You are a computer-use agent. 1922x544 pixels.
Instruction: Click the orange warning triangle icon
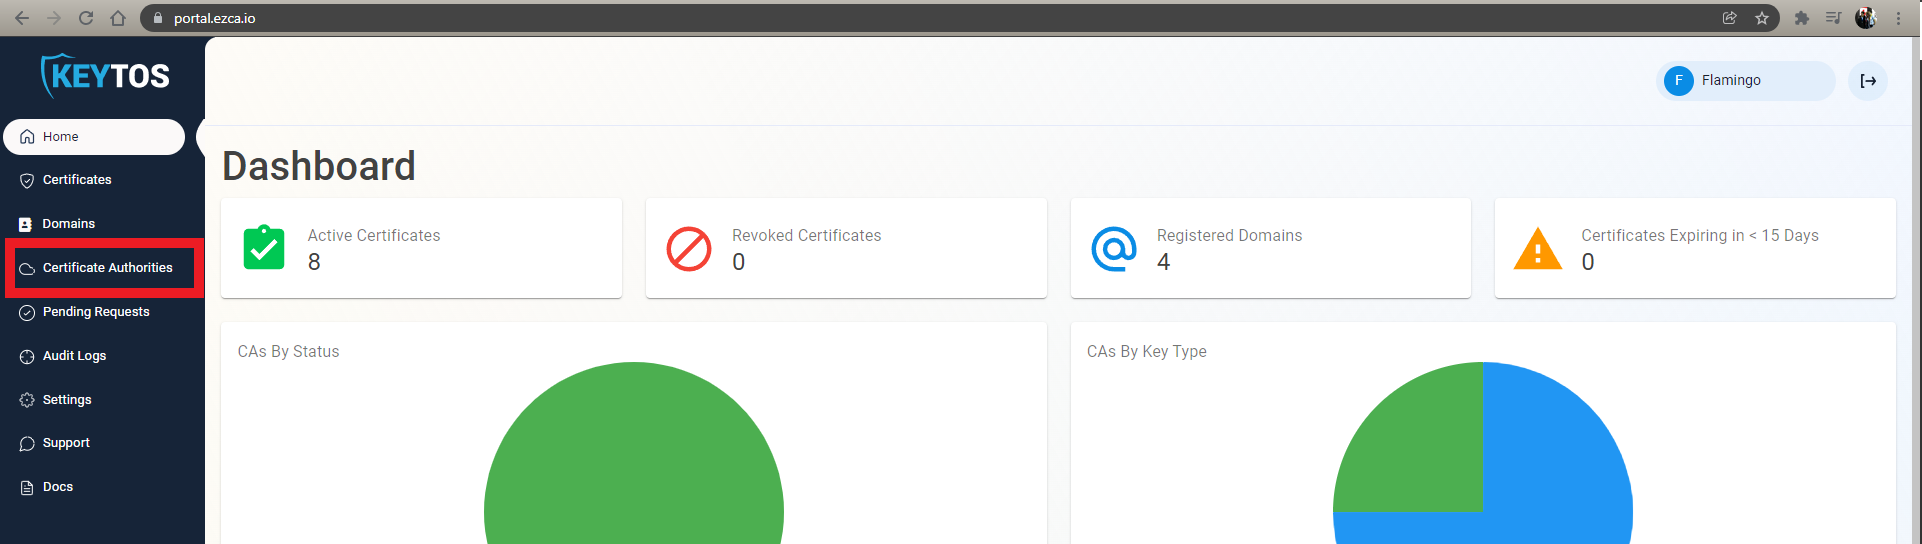pos(1538,249)
